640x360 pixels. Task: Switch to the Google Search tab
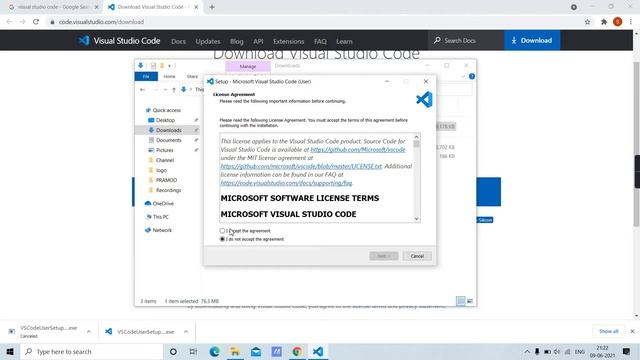pyautogui.click(x=53, y=7)
